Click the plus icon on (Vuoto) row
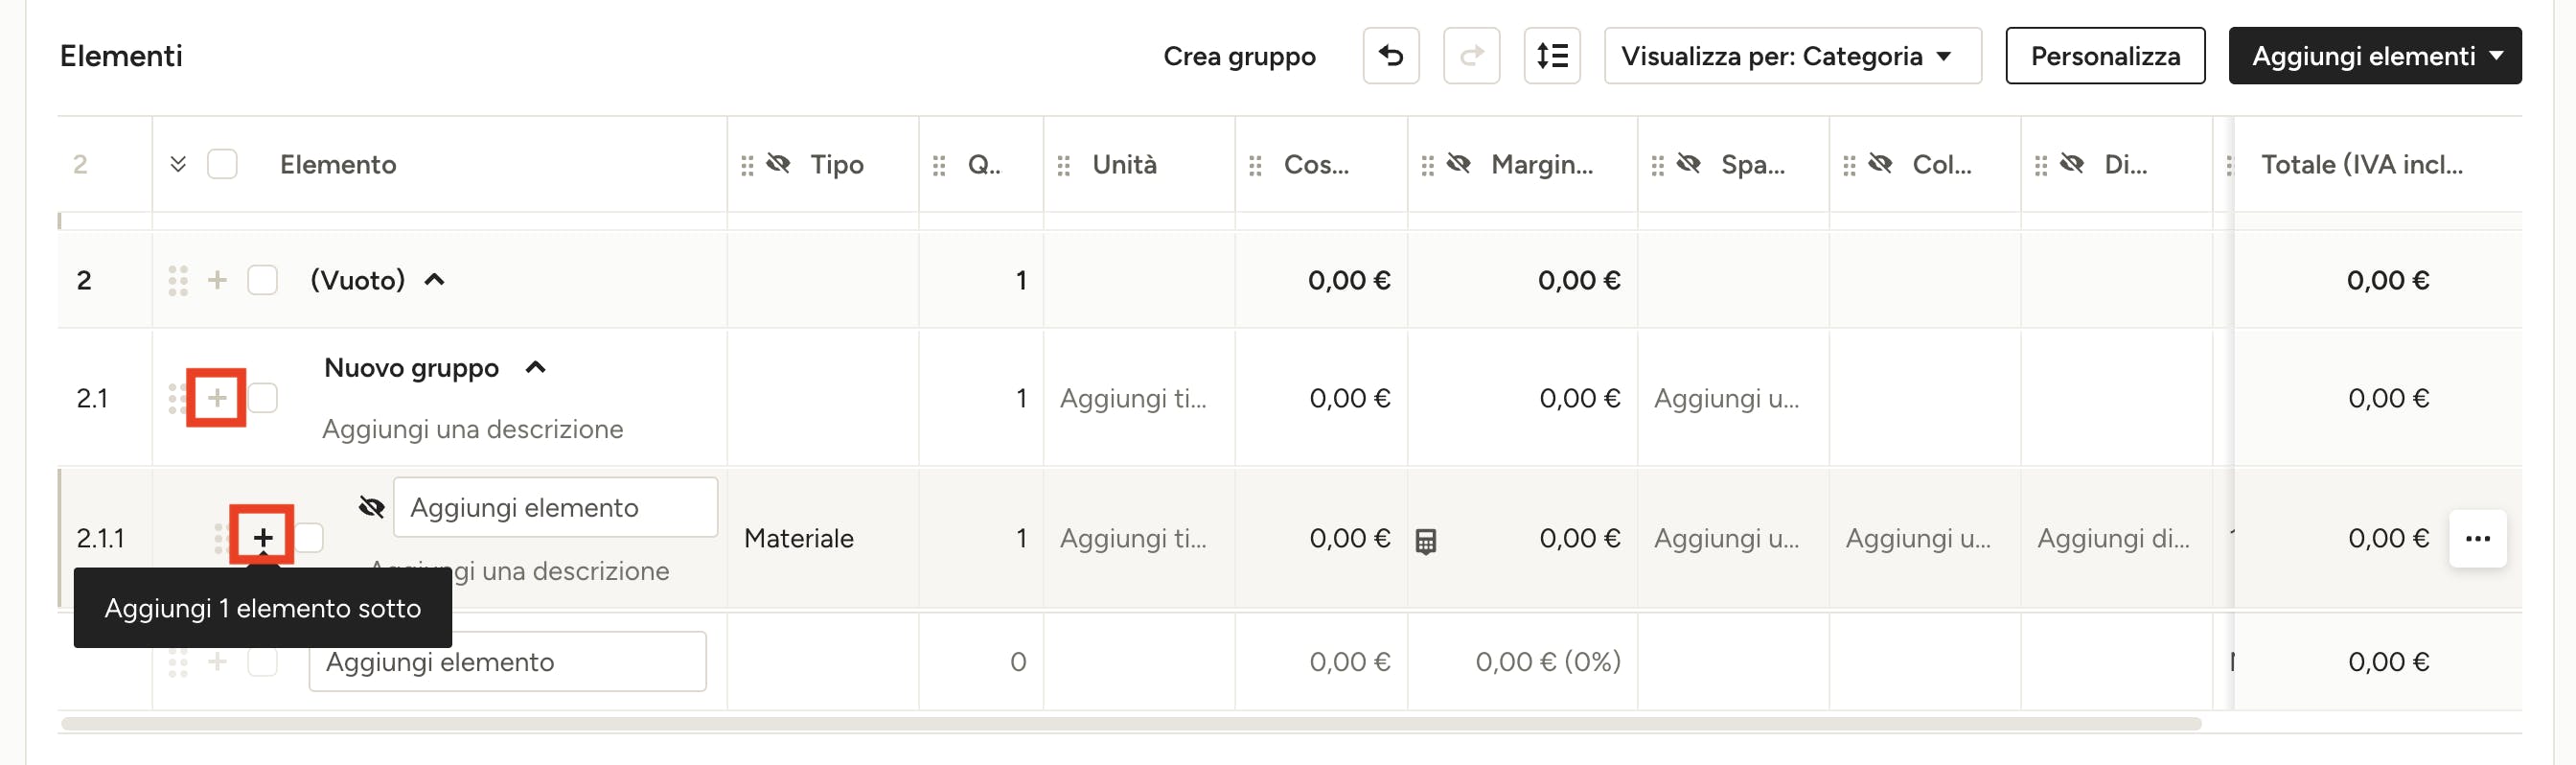2576x765 pixels. coord(217,280)
